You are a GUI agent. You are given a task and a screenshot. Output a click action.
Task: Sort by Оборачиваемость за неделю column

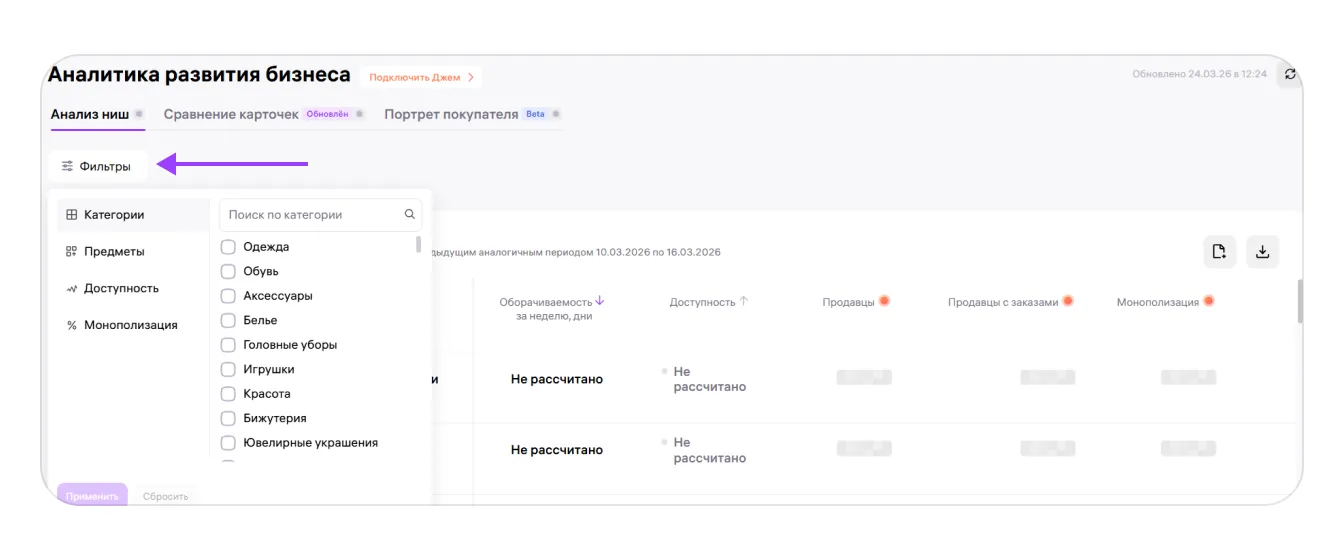coord(600,301)
